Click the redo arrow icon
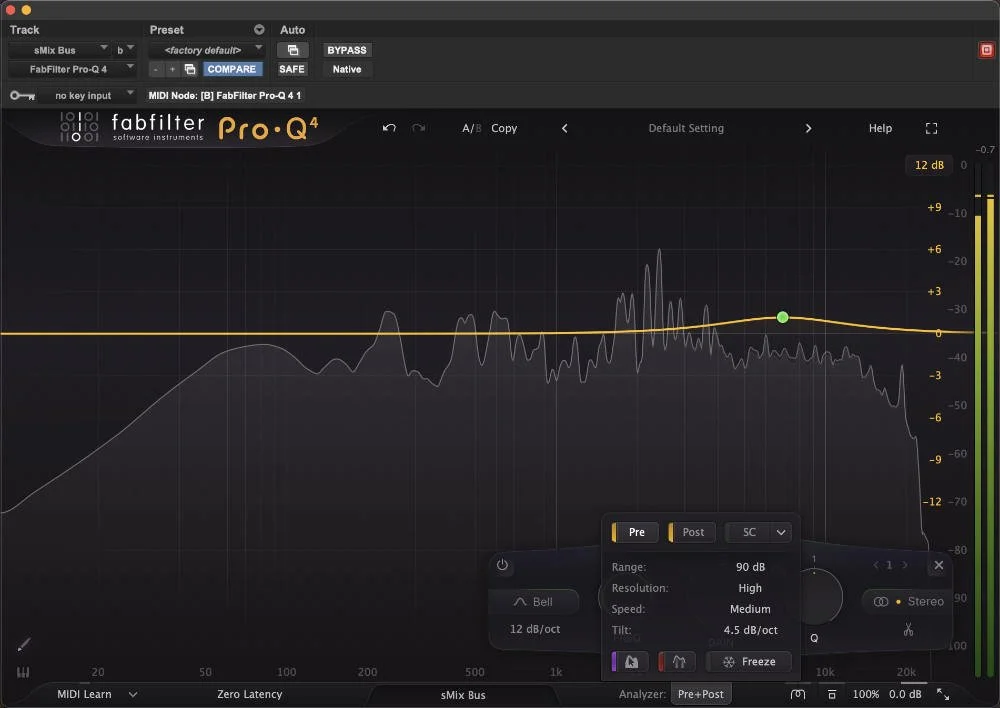The width and height of the screenshot is (1000, 708). (x=418, y=128)
